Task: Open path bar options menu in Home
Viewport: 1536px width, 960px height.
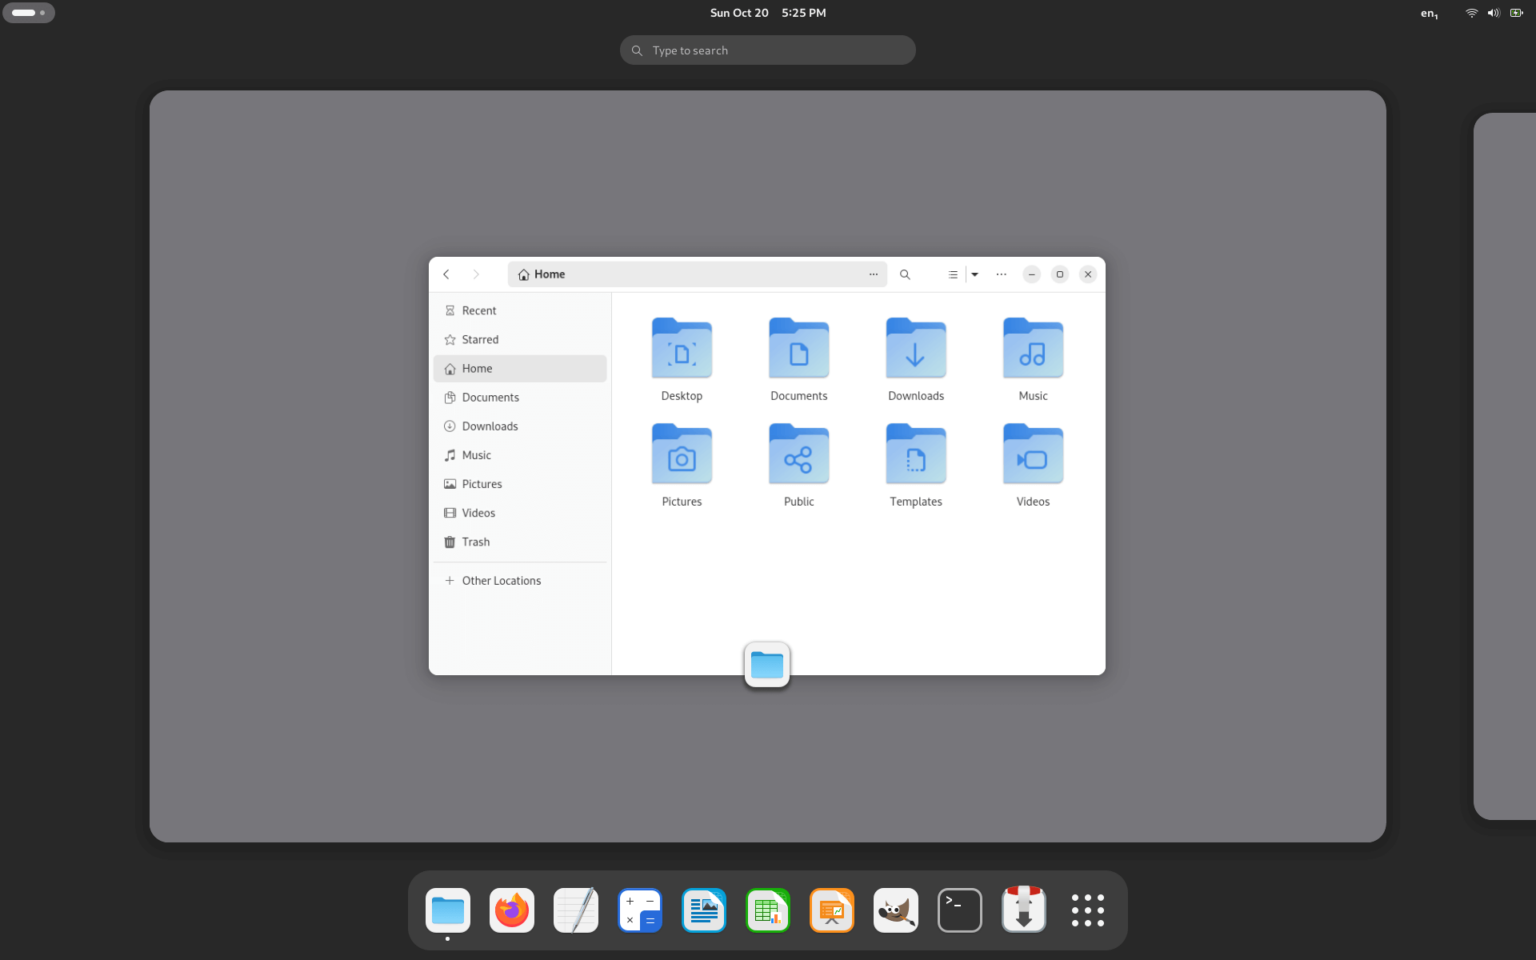Action: (x=873, y=274)
